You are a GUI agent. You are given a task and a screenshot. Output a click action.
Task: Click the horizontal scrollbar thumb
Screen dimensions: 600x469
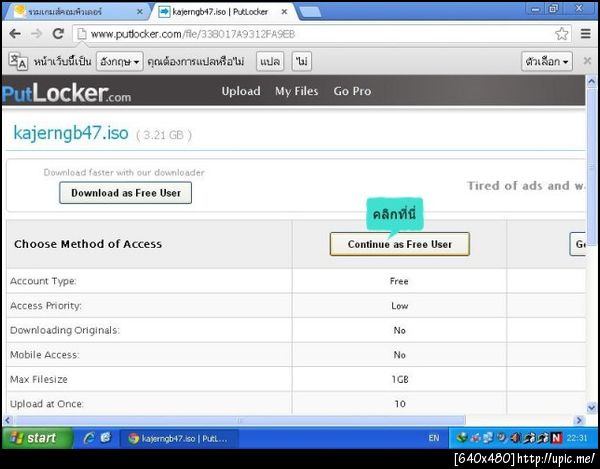240,420
